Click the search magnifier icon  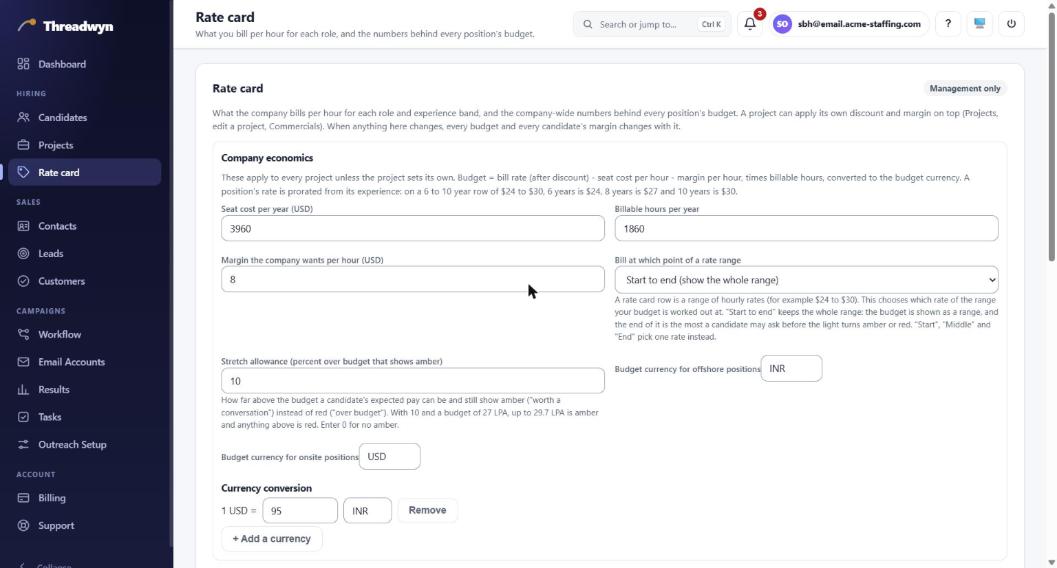click(588, 24)
